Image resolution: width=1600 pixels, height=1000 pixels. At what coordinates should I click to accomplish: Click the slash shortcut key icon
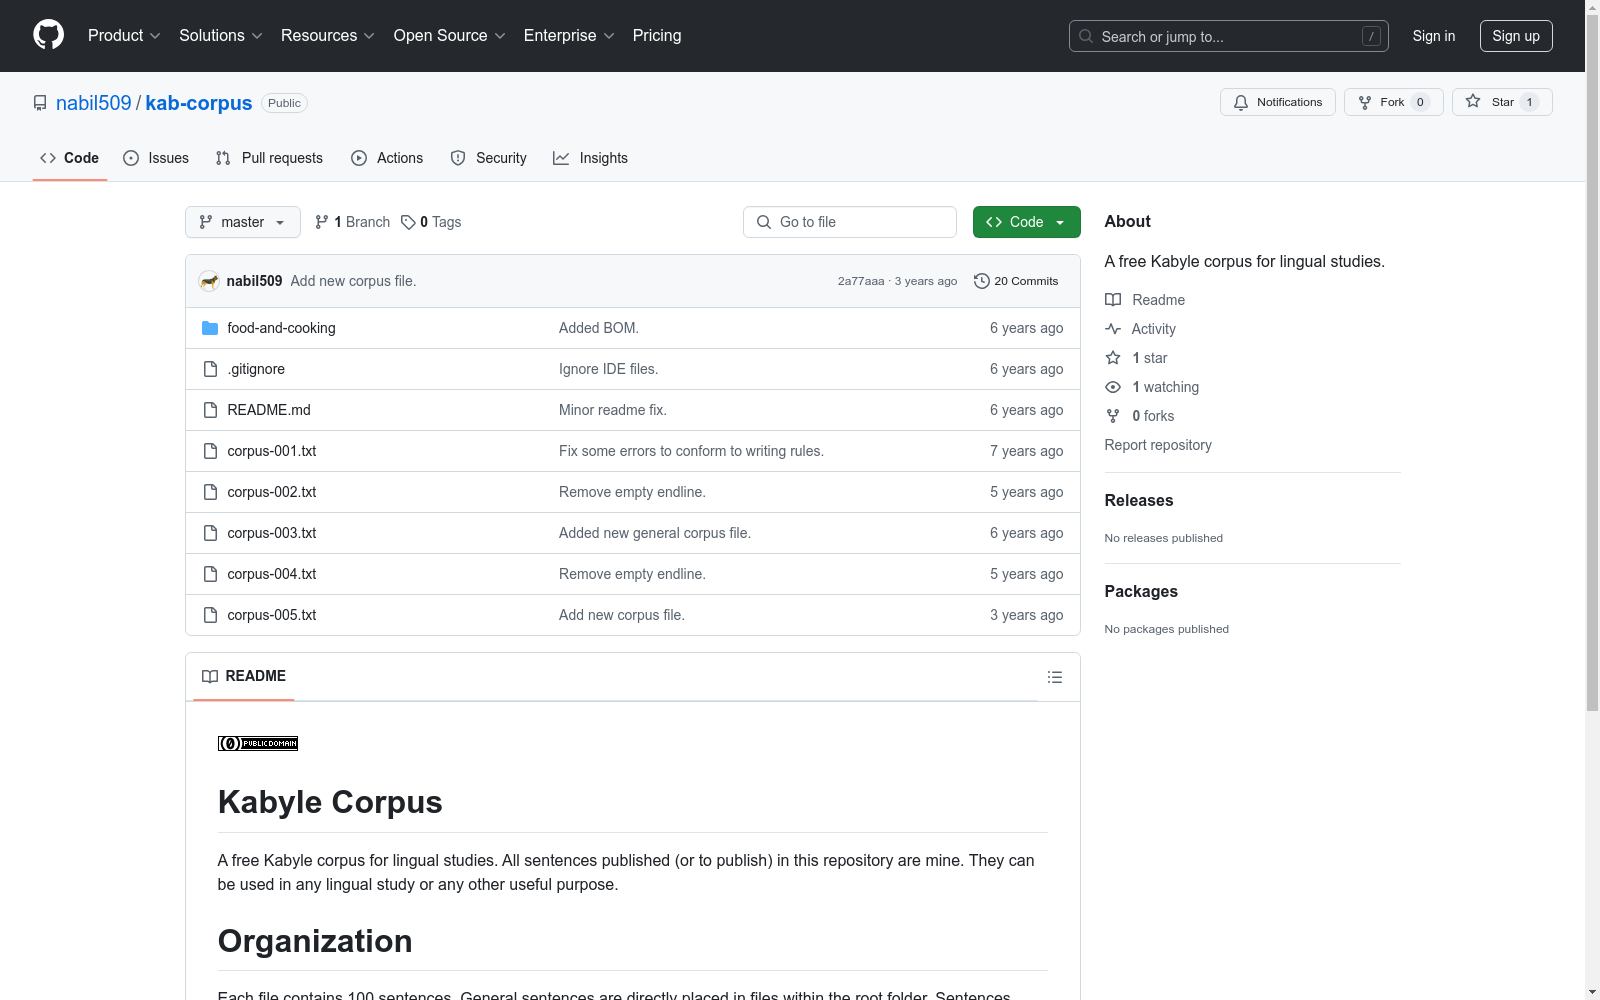(1371, 36)
